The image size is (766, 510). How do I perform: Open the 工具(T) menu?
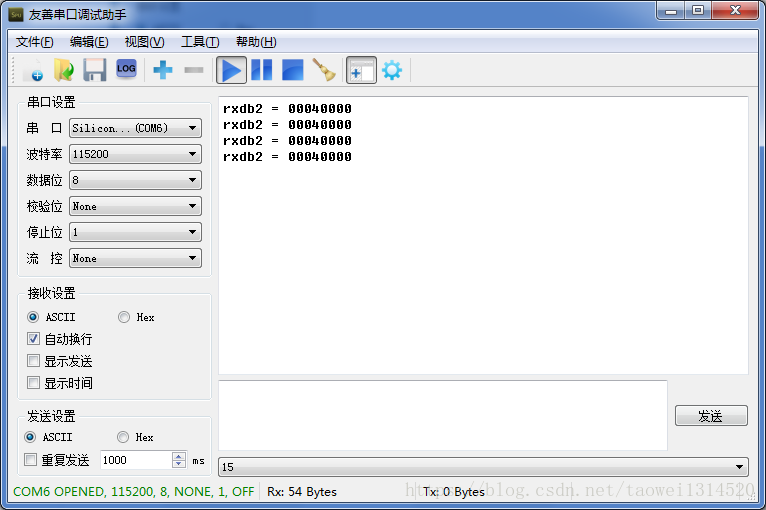tap(200, 42)
